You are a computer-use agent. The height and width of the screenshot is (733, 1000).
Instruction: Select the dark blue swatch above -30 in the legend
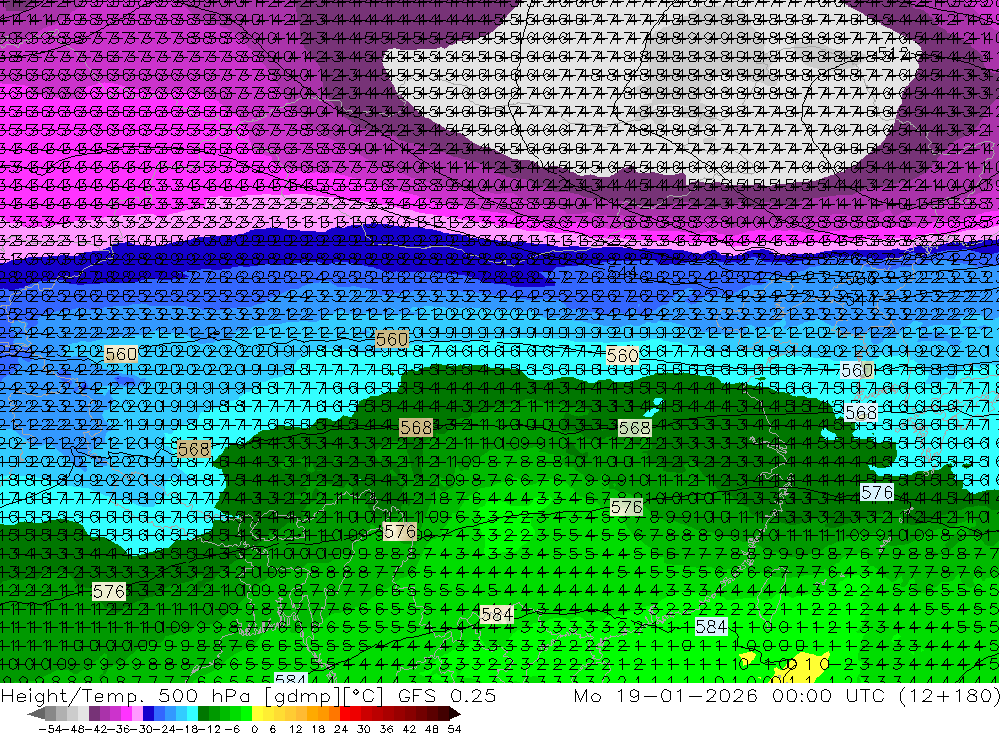(x=149, y=714)
